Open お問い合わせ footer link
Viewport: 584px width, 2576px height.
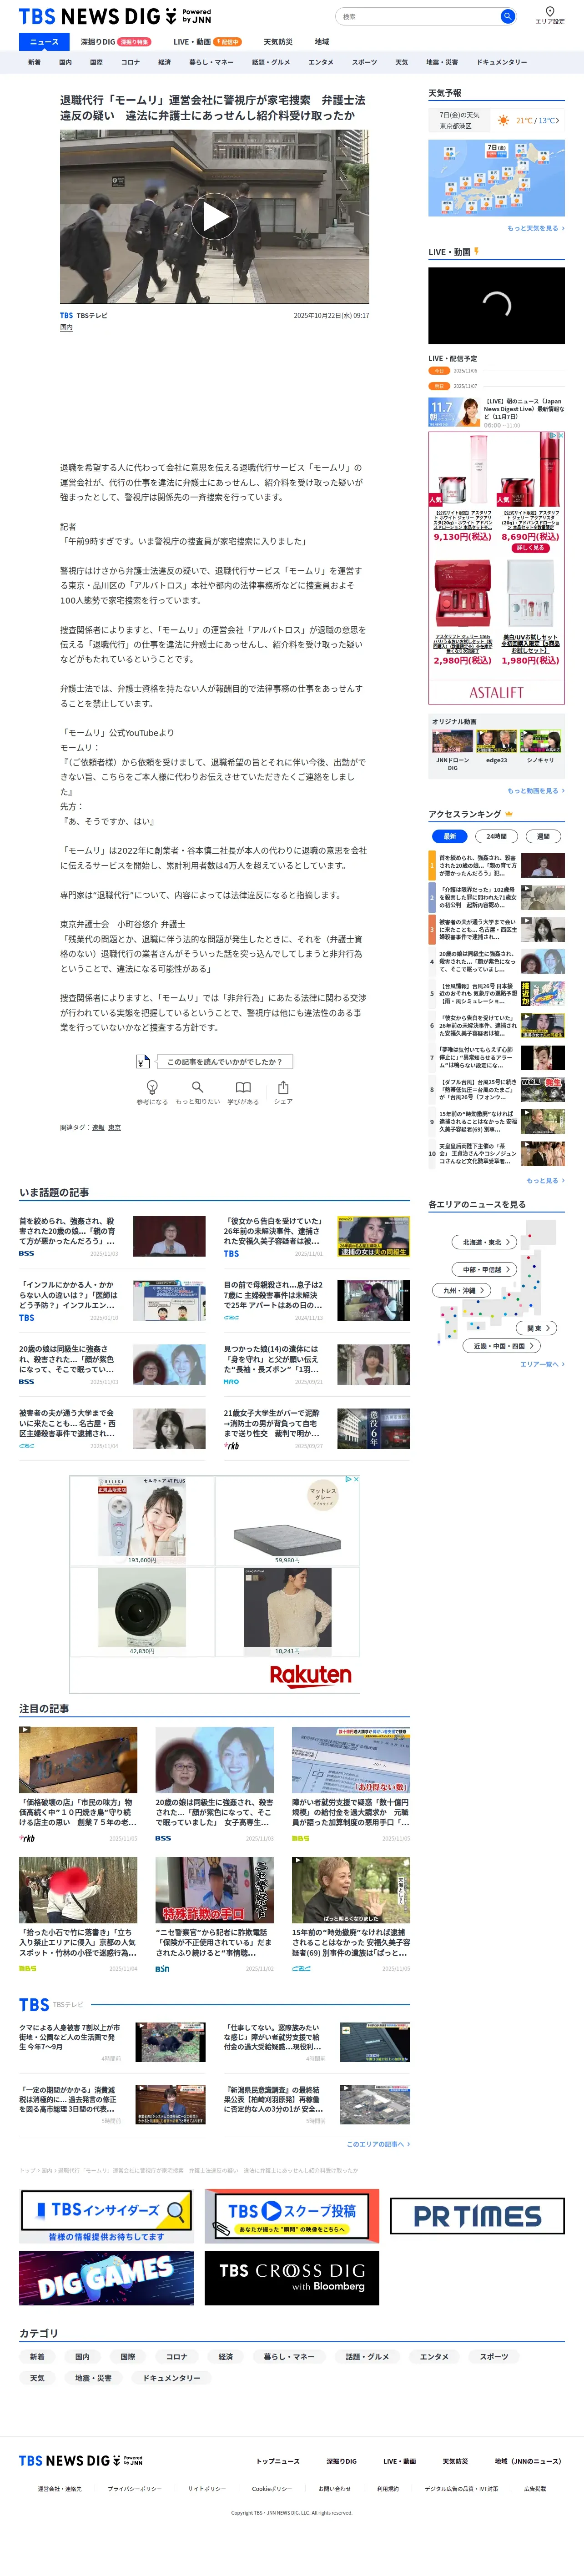335,2489
